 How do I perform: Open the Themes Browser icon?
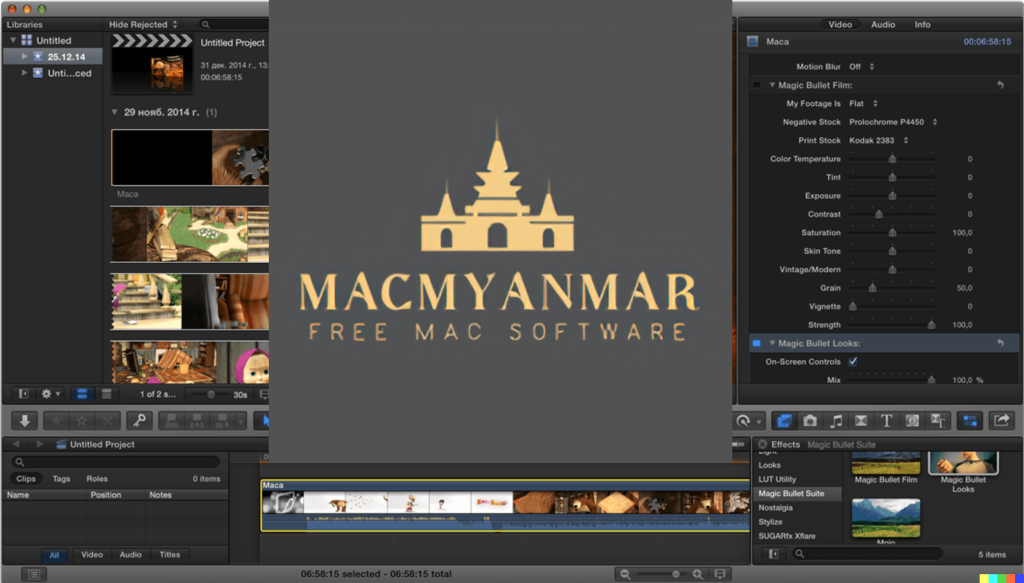[x=938, y=421]
